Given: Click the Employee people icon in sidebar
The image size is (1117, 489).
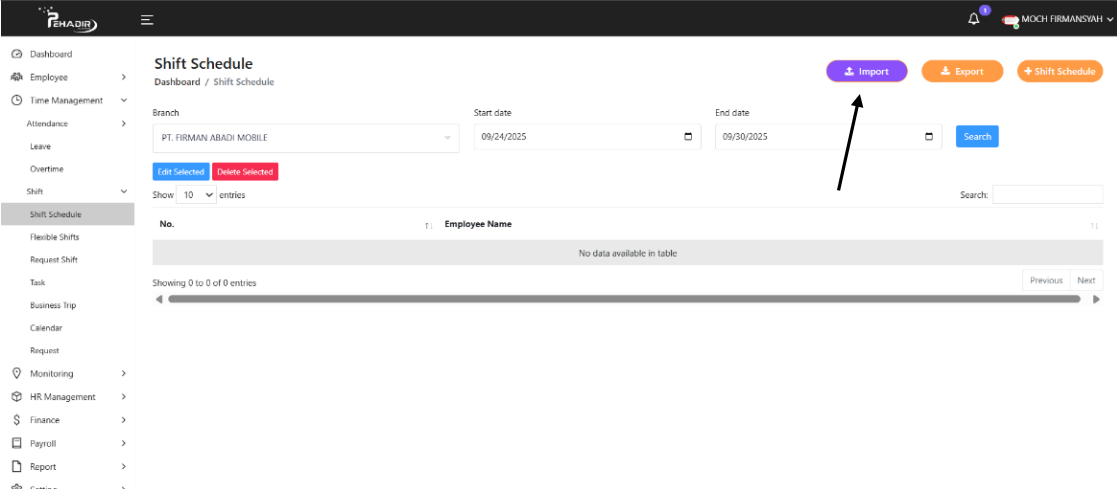Looking at the screenshot, I should coord(16,77).
